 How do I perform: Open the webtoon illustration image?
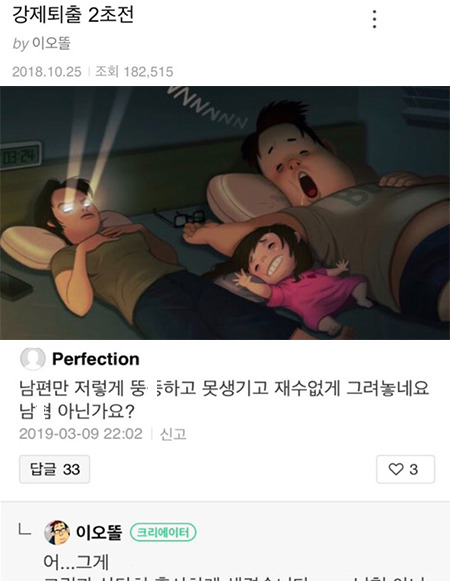[x=225, y=213]
